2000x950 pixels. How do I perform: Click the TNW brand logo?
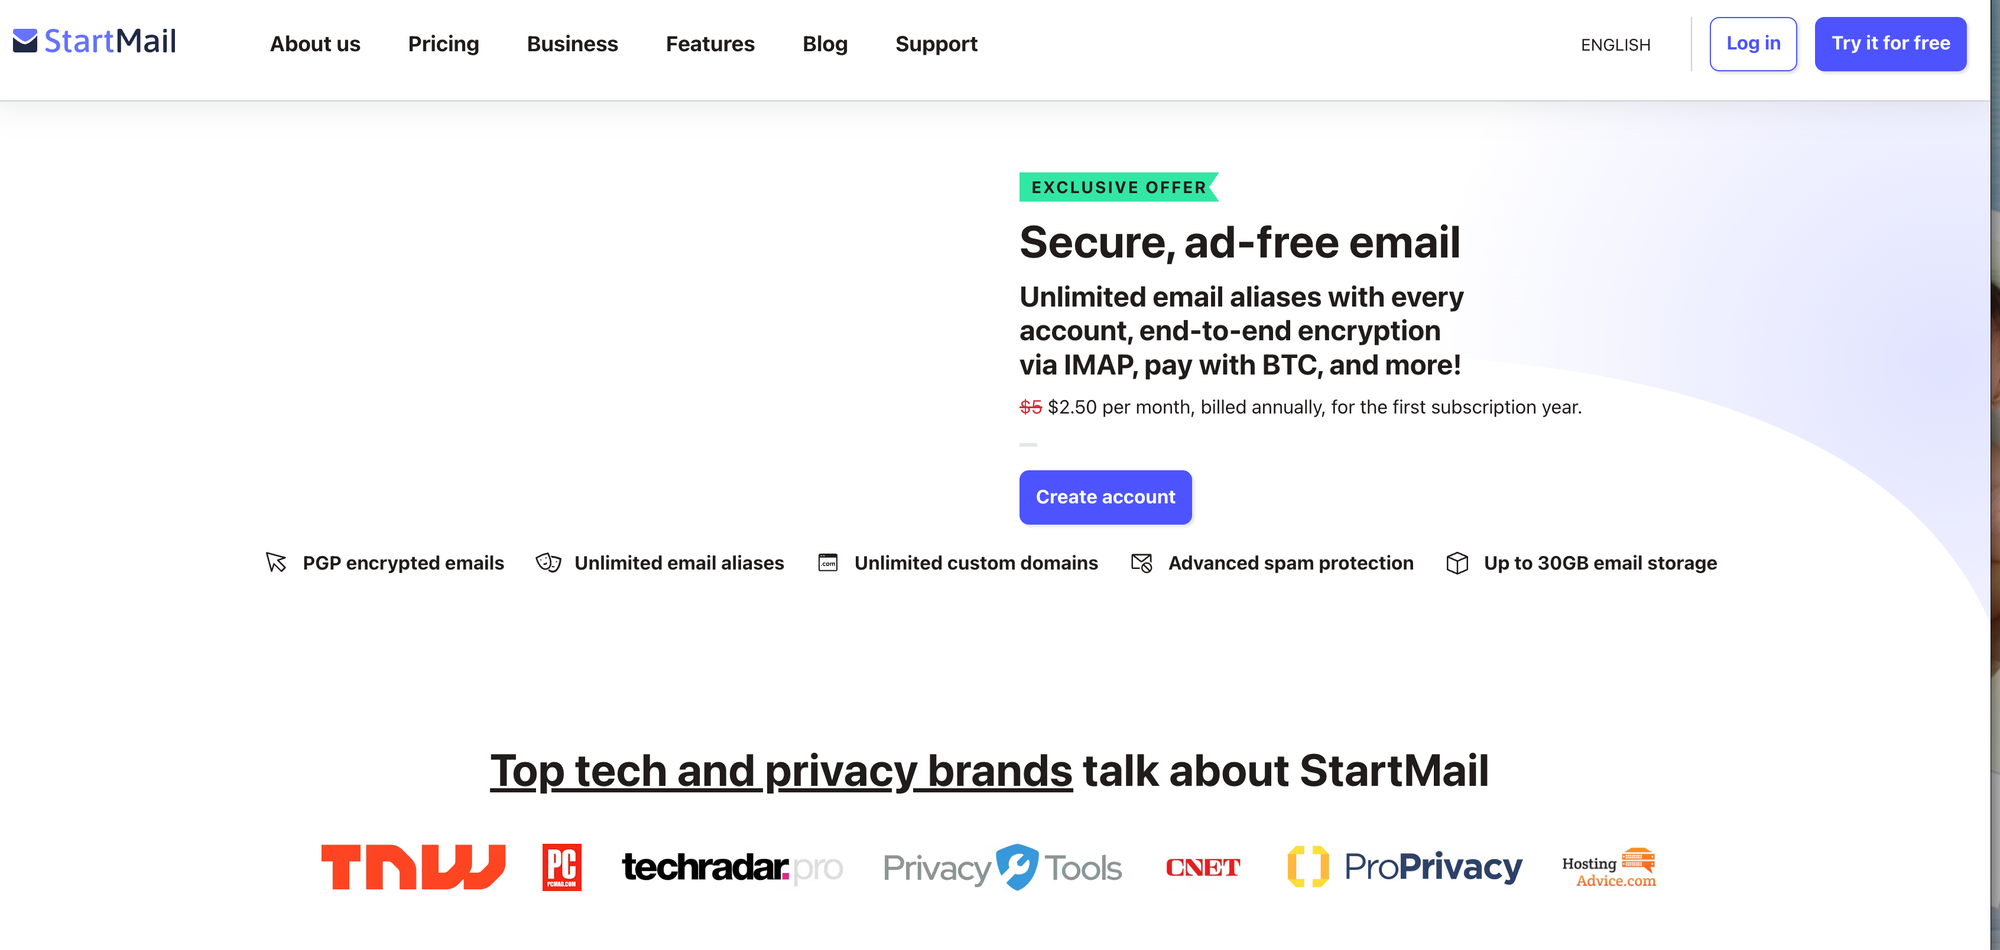coord(413,866)
